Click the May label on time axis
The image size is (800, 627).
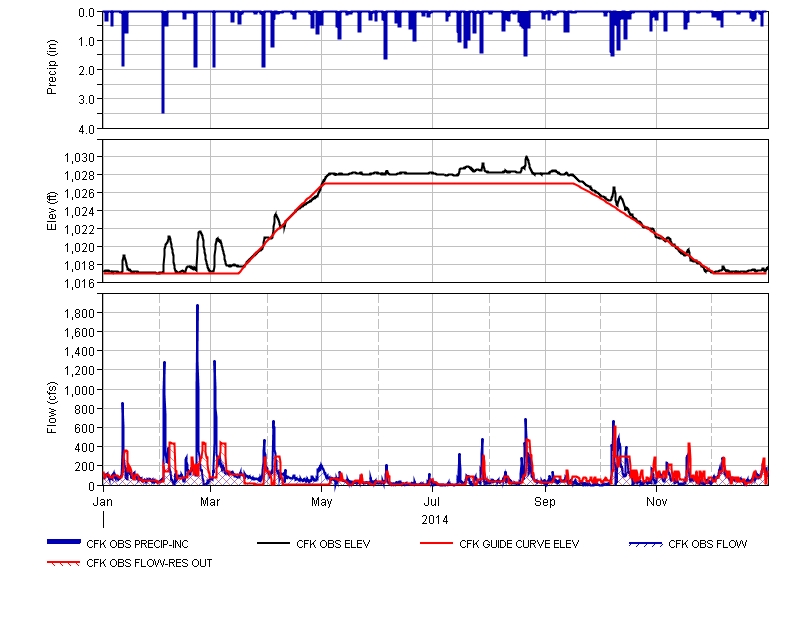[321, 501]
